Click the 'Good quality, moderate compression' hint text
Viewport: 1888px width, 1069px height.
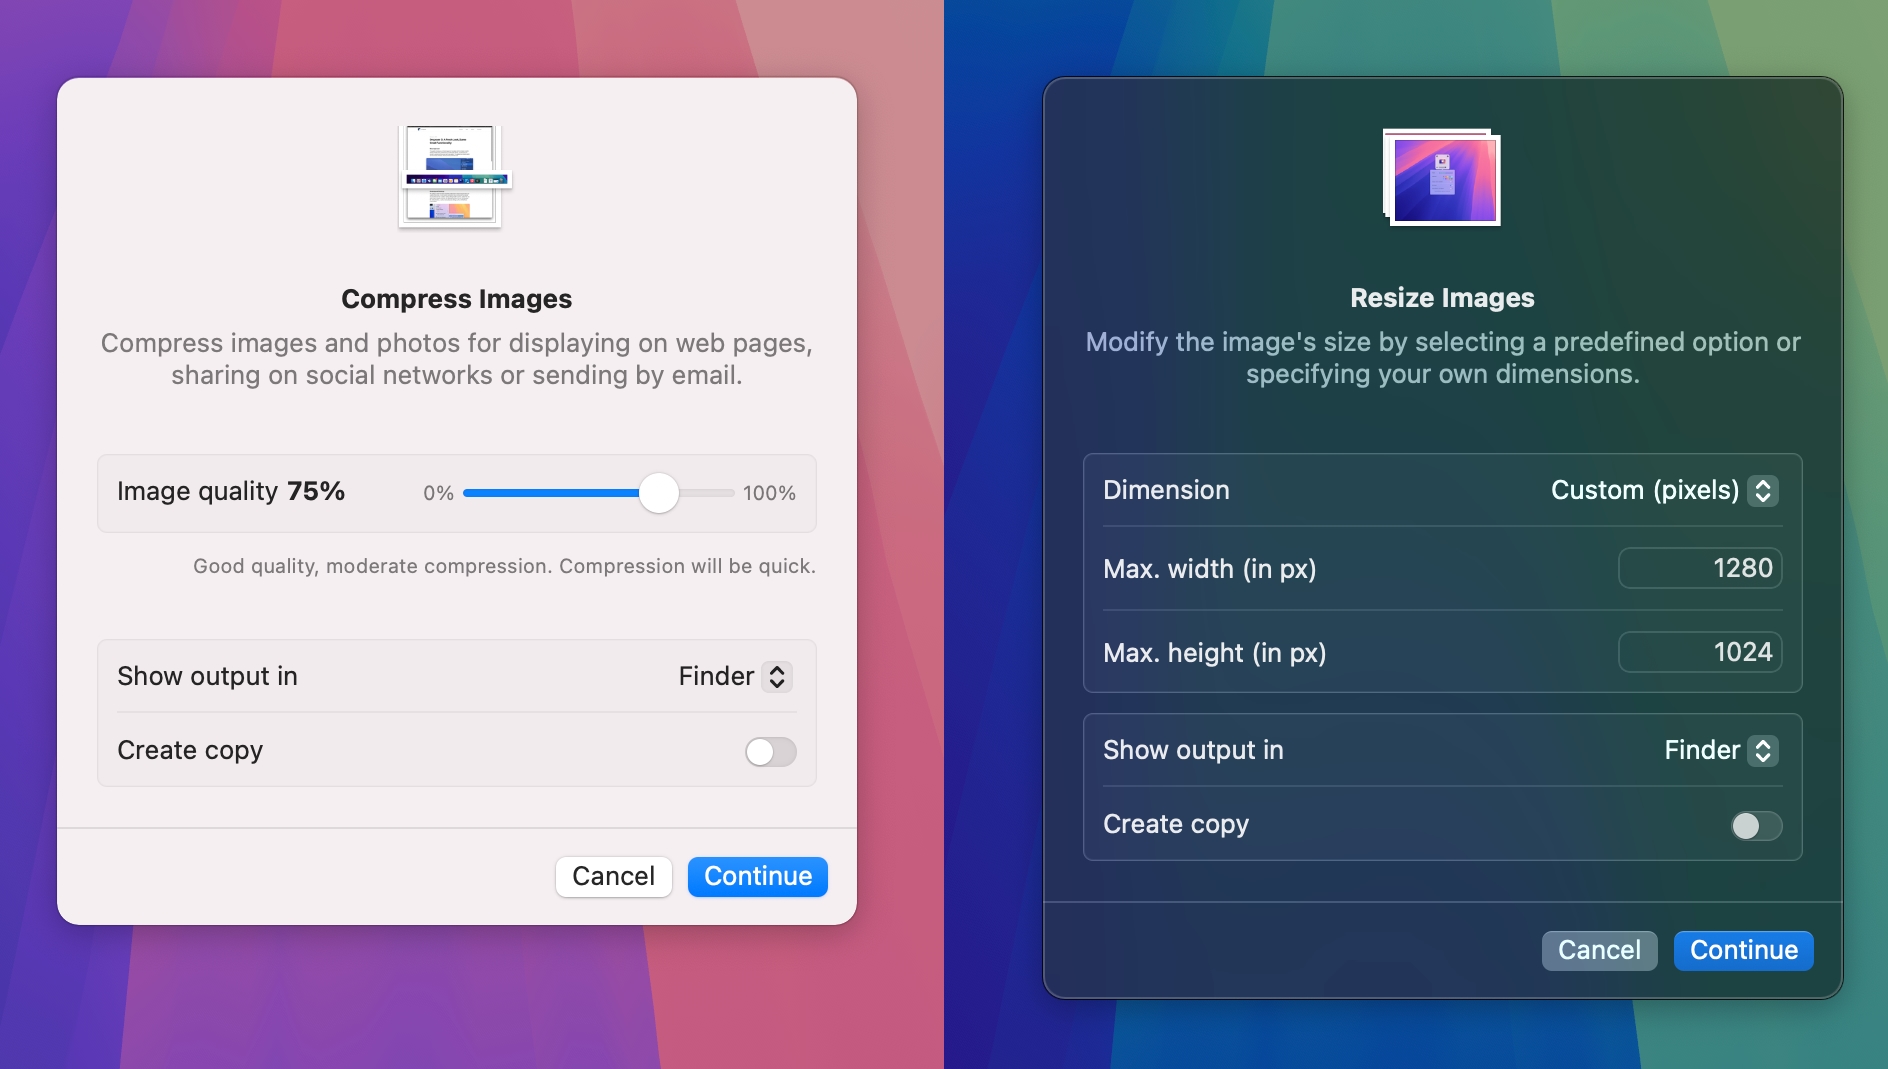coord(504,566)
